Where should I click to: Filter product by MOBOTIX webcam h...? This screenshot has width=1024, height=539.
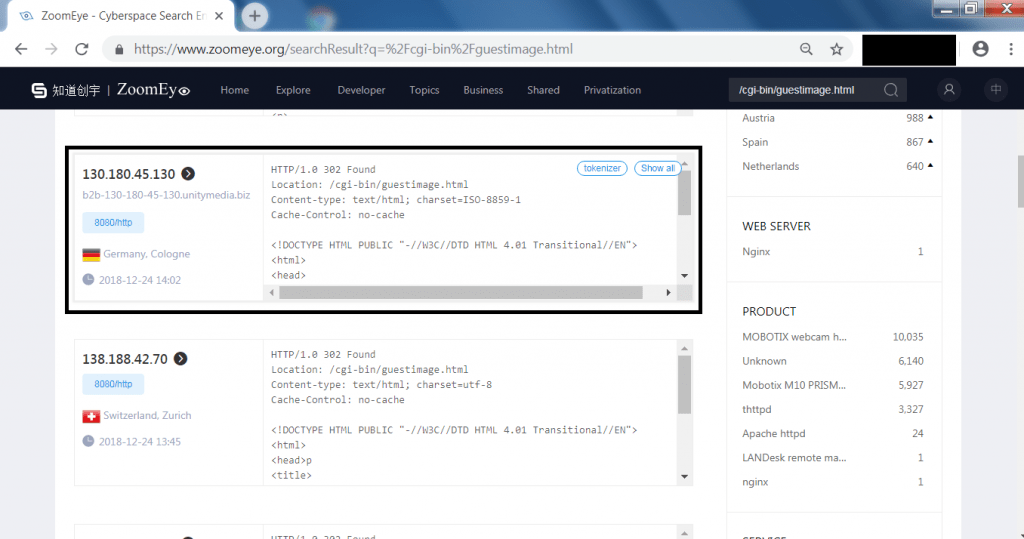[794, 337]
